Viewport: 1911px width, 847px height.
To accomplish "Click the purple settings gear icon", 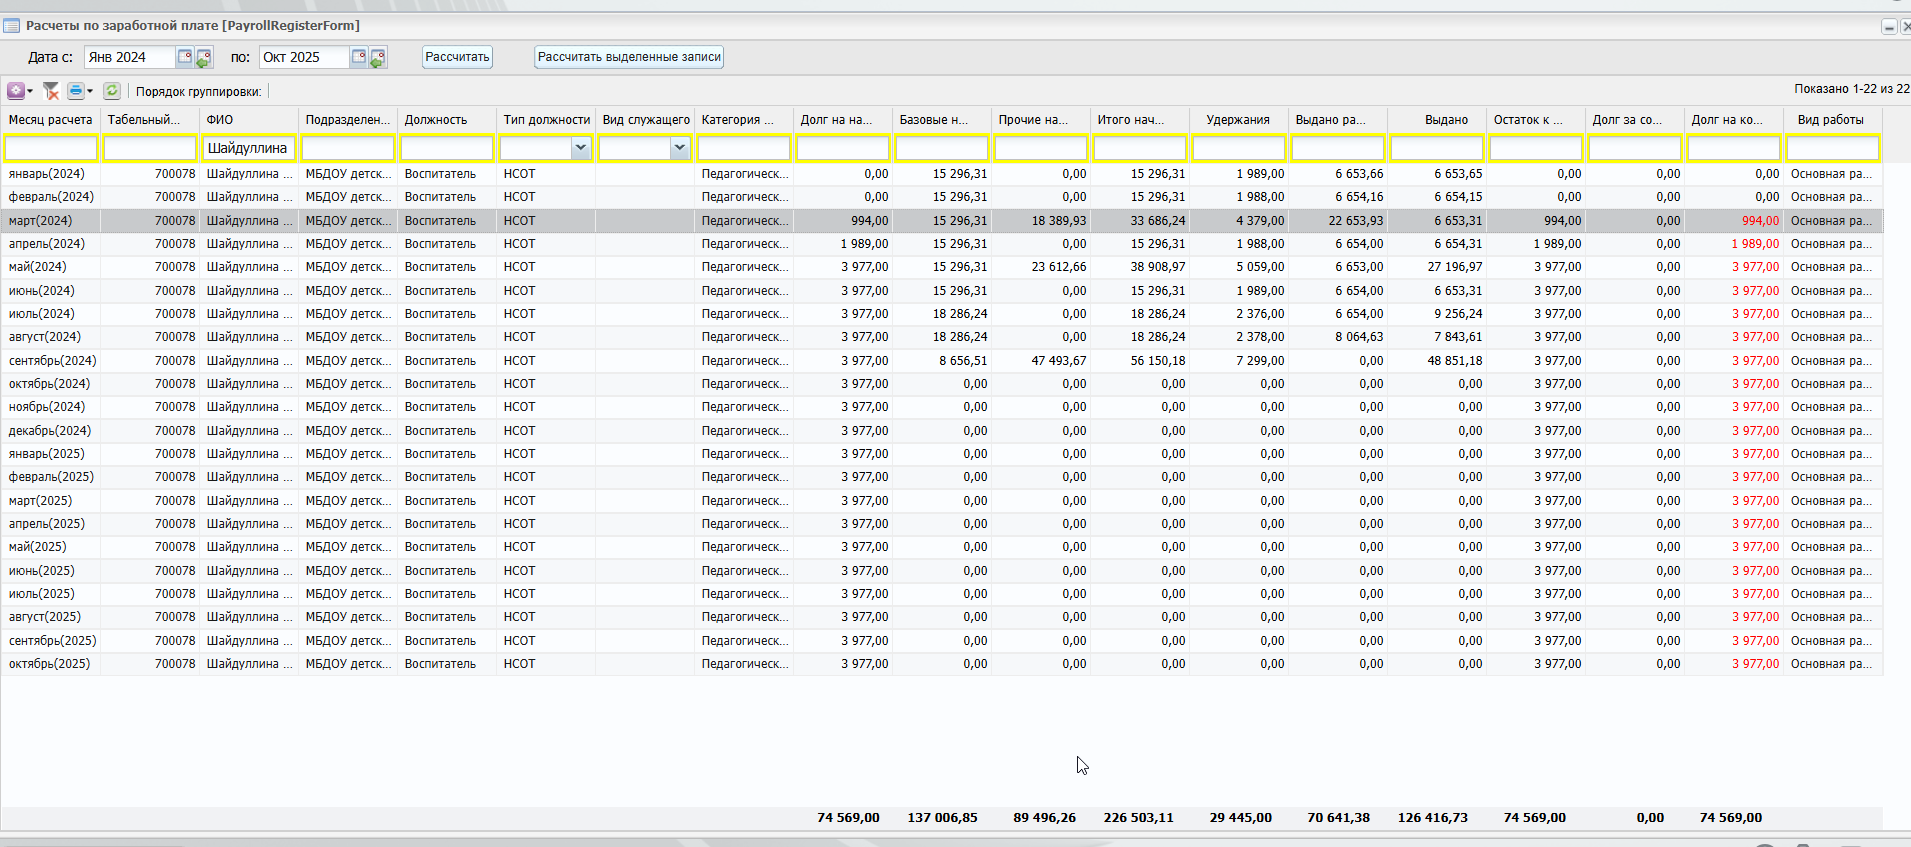I will [16, 91].
